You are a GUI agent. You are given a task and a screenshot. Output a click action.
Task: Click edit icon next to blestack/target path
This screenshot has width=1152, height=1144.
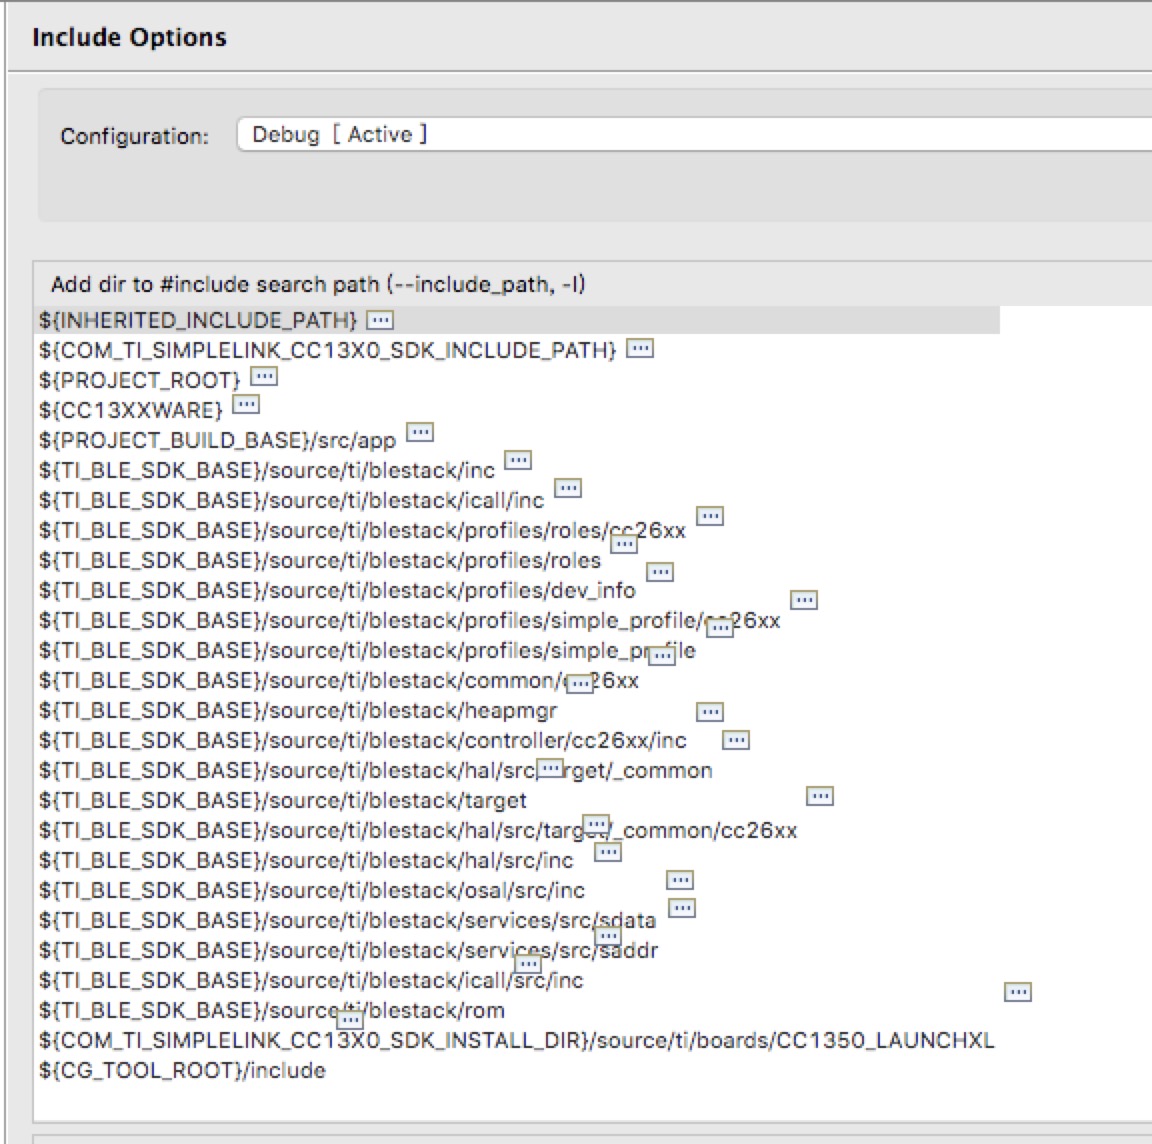820,797
